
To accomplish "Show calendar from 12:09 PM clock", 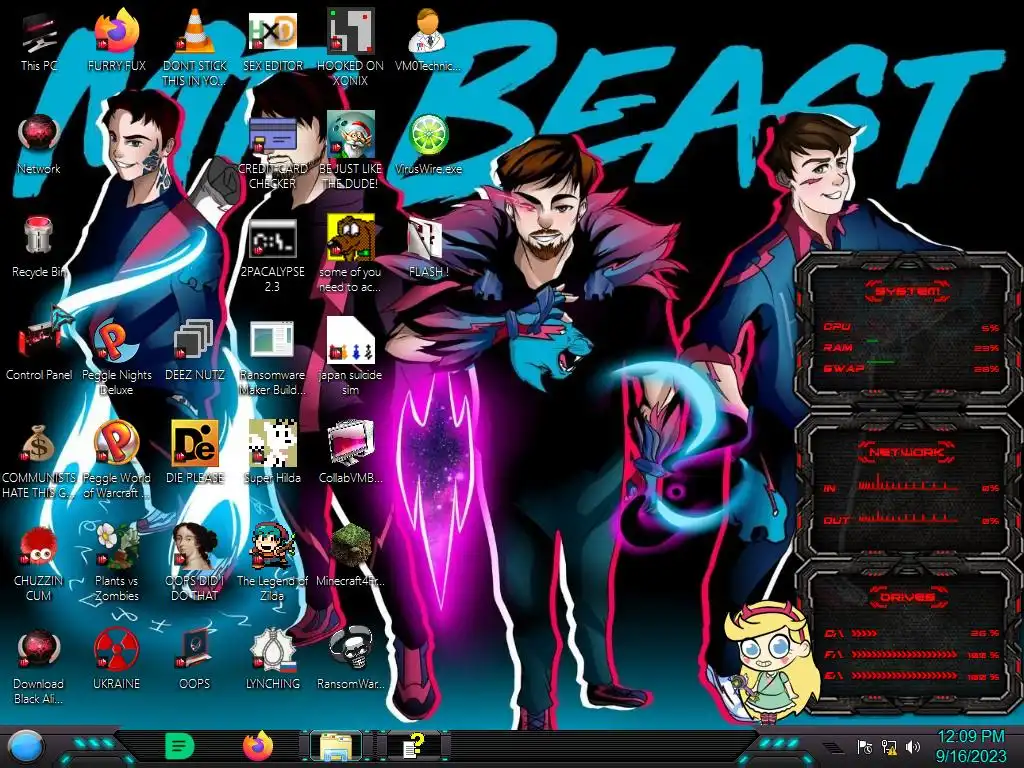I will [x=970, y=746].
